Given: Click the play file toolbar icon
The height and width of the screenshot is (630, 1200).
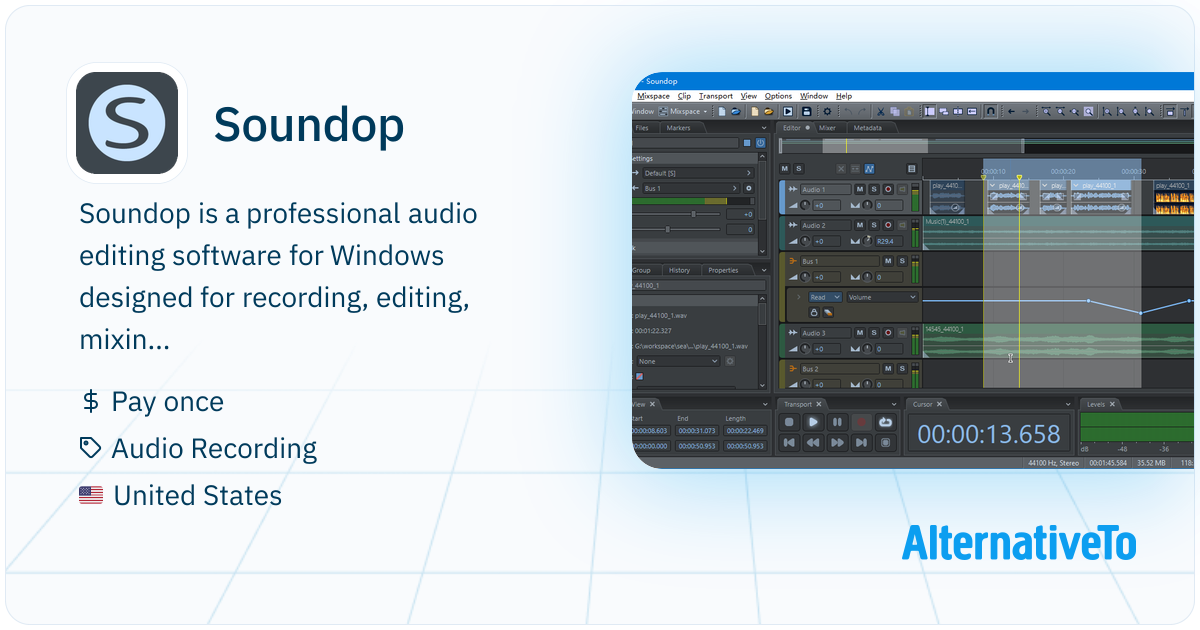Looking at the screenshot, I should coord(787,112).
